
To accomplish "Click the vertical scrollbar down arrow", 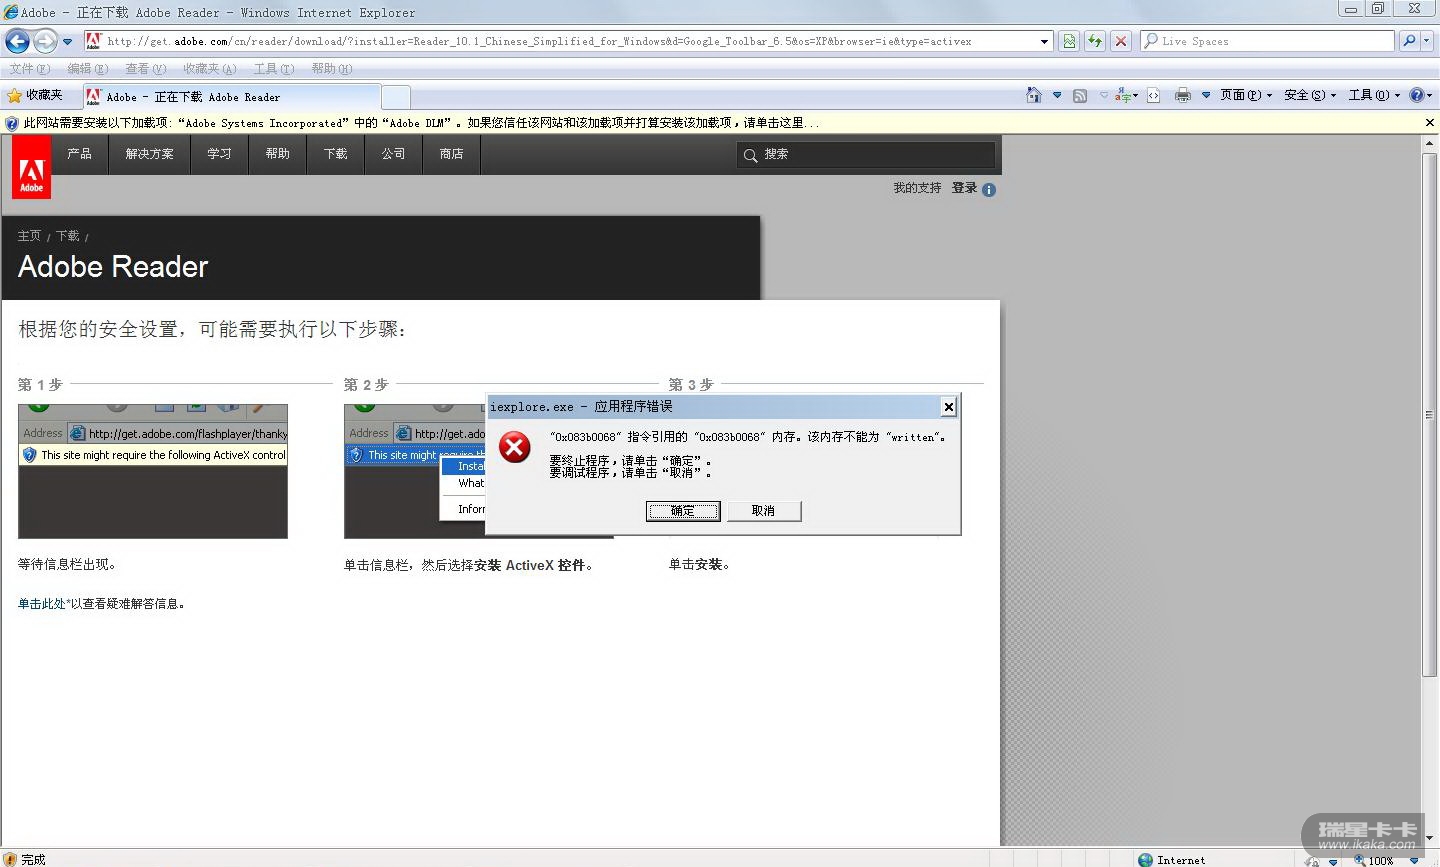I will pos(1430,838).
